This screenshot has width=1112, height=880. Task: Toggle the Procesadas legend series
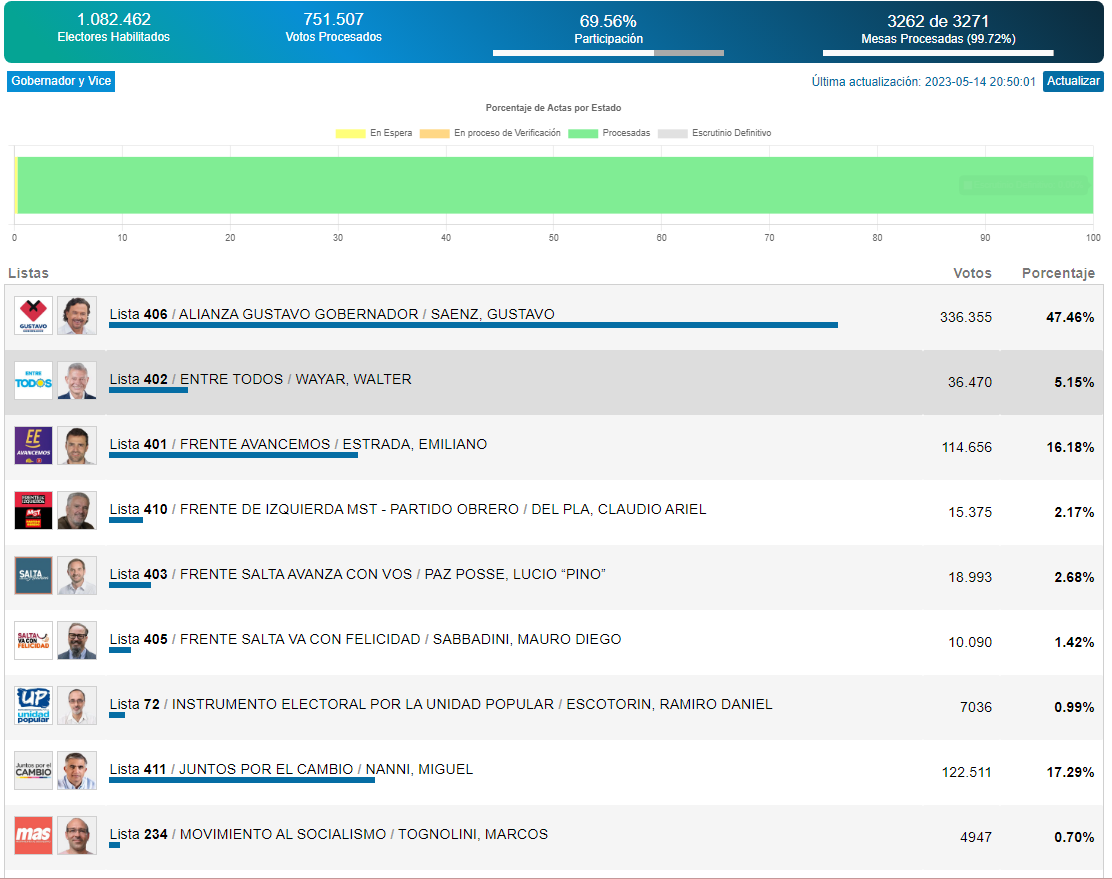point(609,133)
